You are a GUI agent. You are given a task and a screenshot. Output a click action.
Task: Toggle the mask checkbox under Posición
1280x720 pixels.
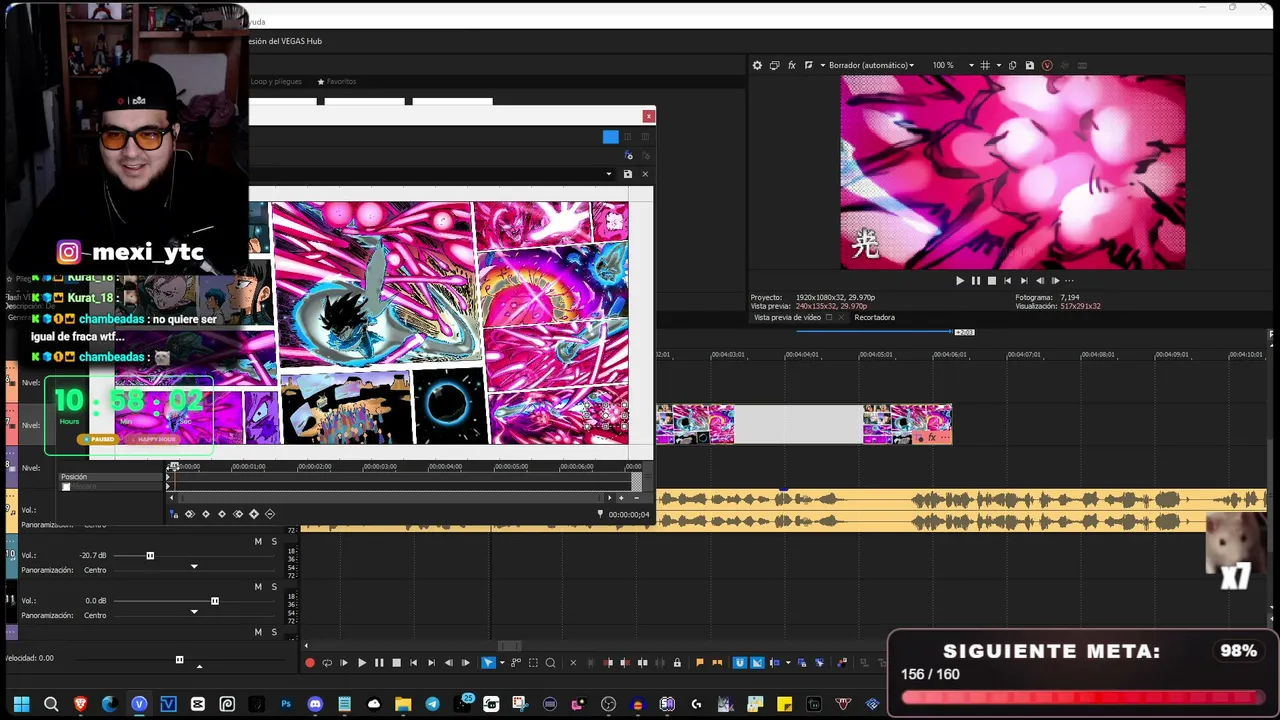(x=66, y=487)
